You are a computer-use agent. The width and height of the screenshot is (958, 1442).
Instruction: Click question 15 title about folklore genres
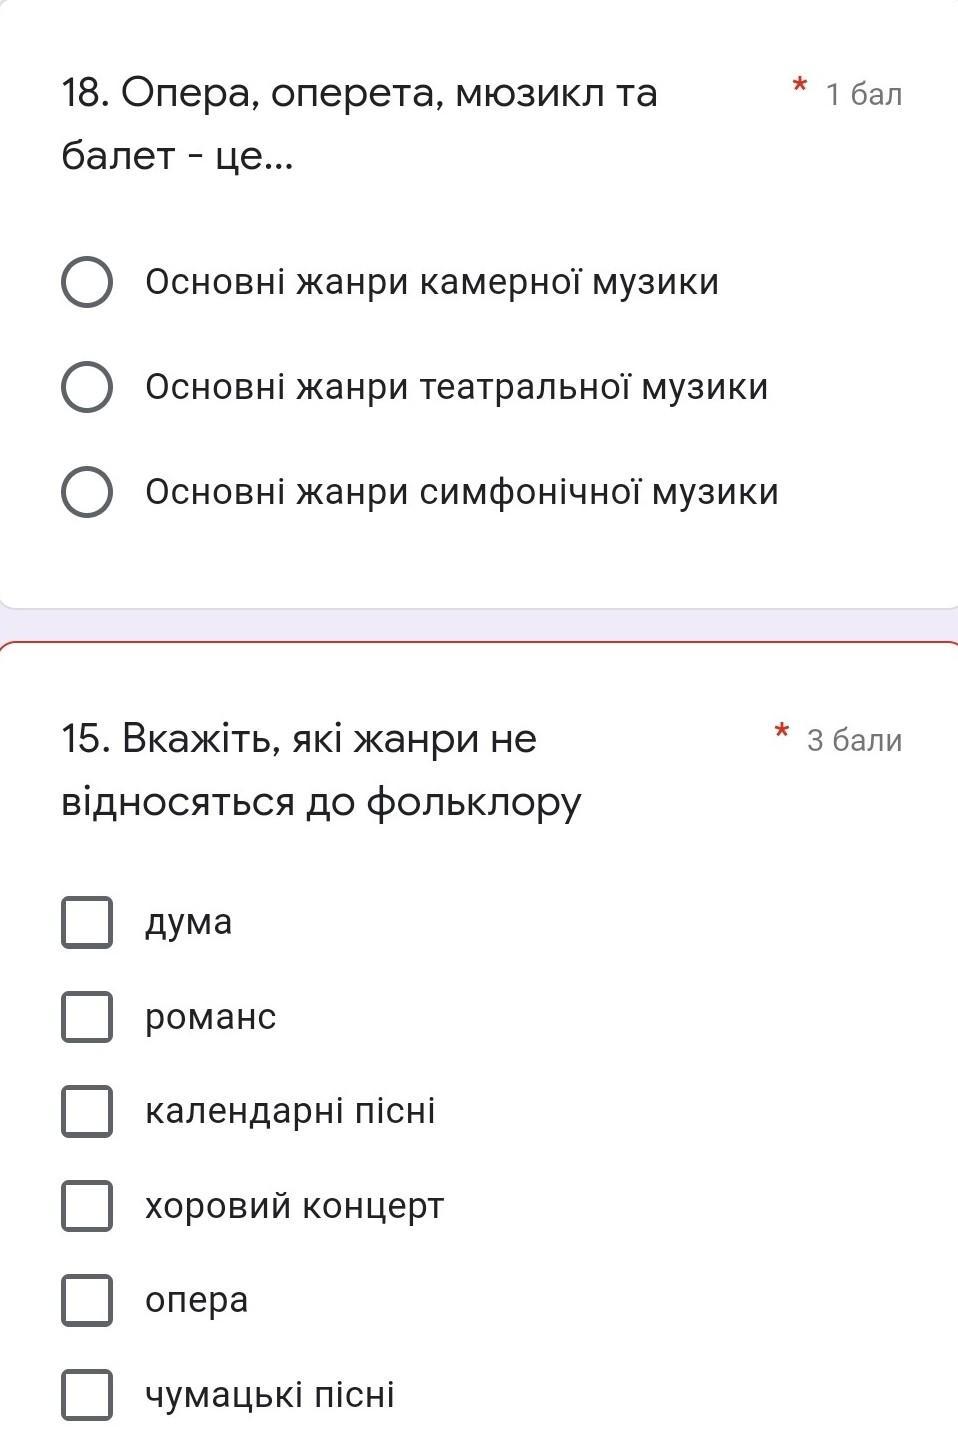pos(321,770)
